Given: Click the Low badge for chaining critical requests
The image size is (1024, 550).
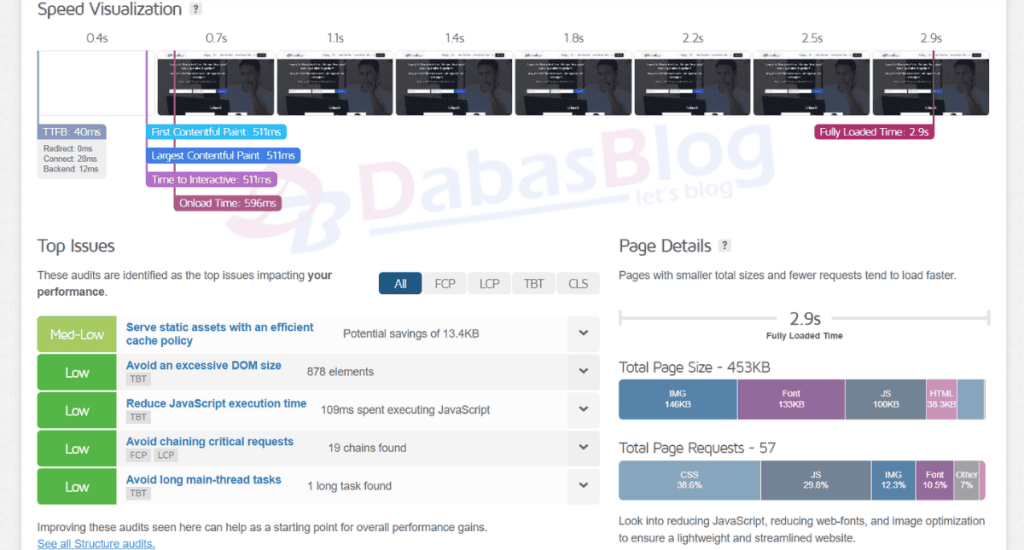Looking at the screenshot, I should pos(77,449).
